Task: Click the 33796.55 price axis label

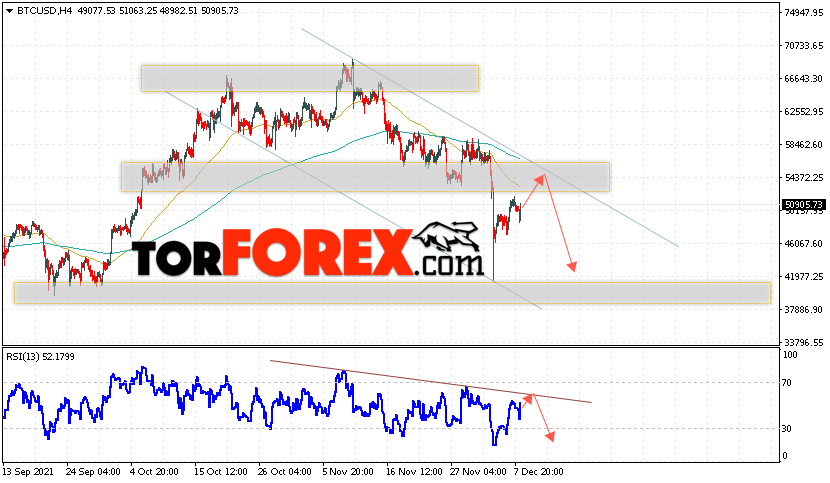Action: pos(804,343)
